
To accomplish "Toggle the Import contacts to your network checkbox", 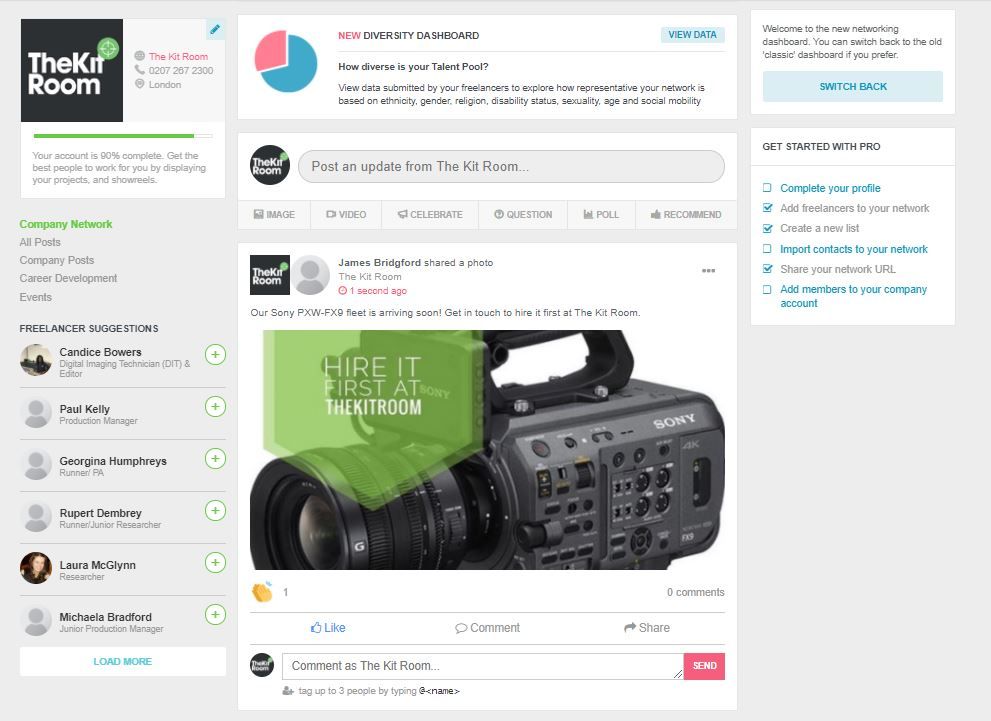I will click(x=767, y=249).
